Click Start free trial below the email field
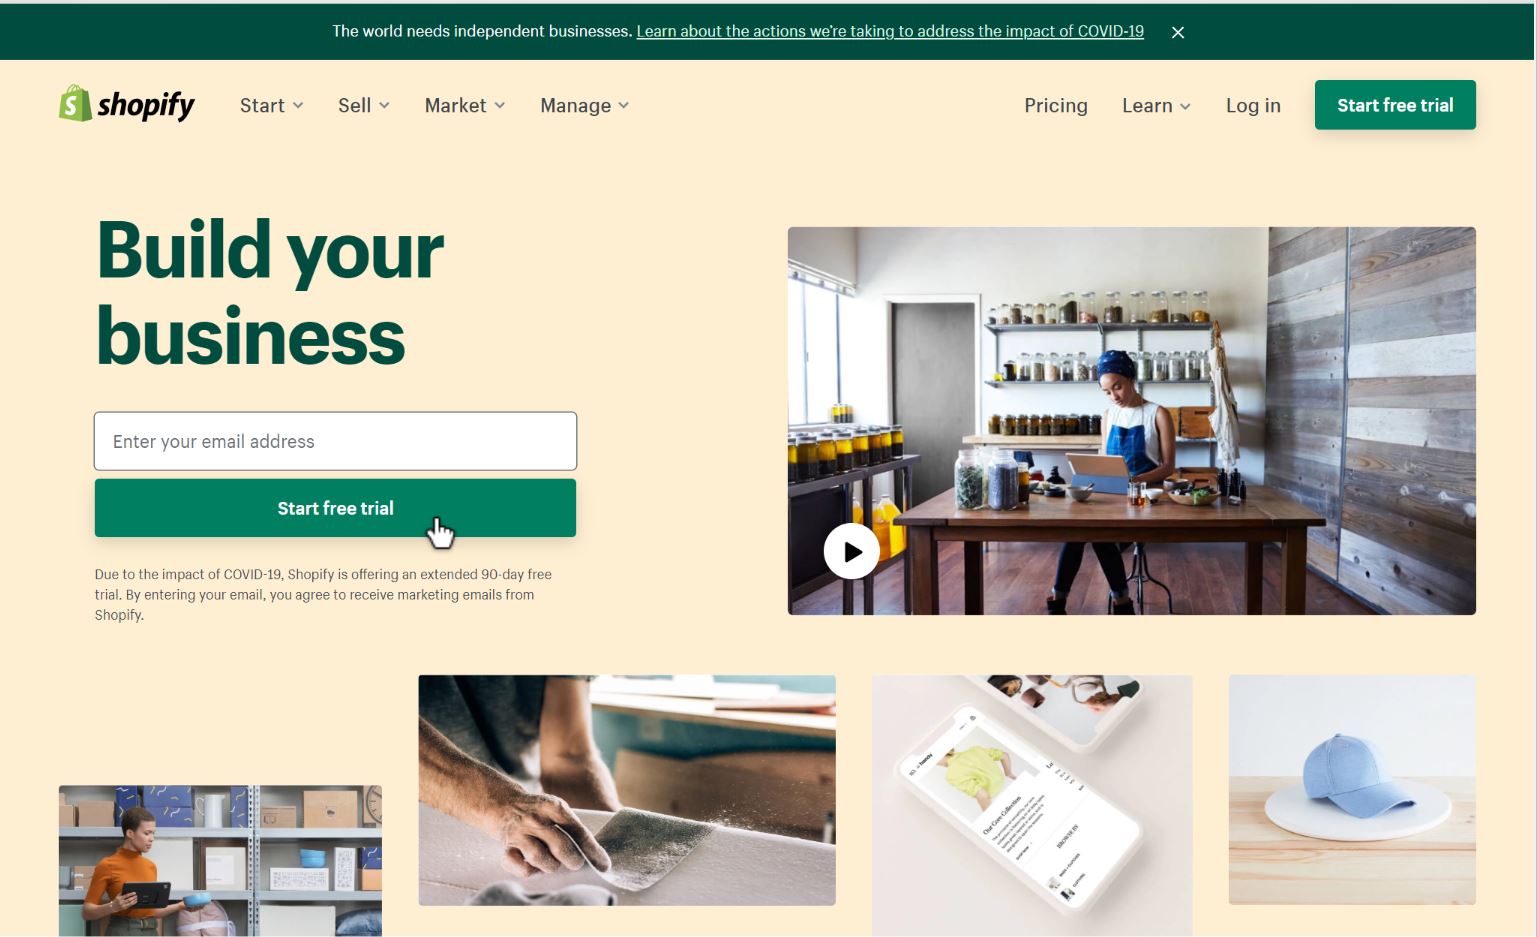This screenshot has width=1537, height=937. [335, 508]
